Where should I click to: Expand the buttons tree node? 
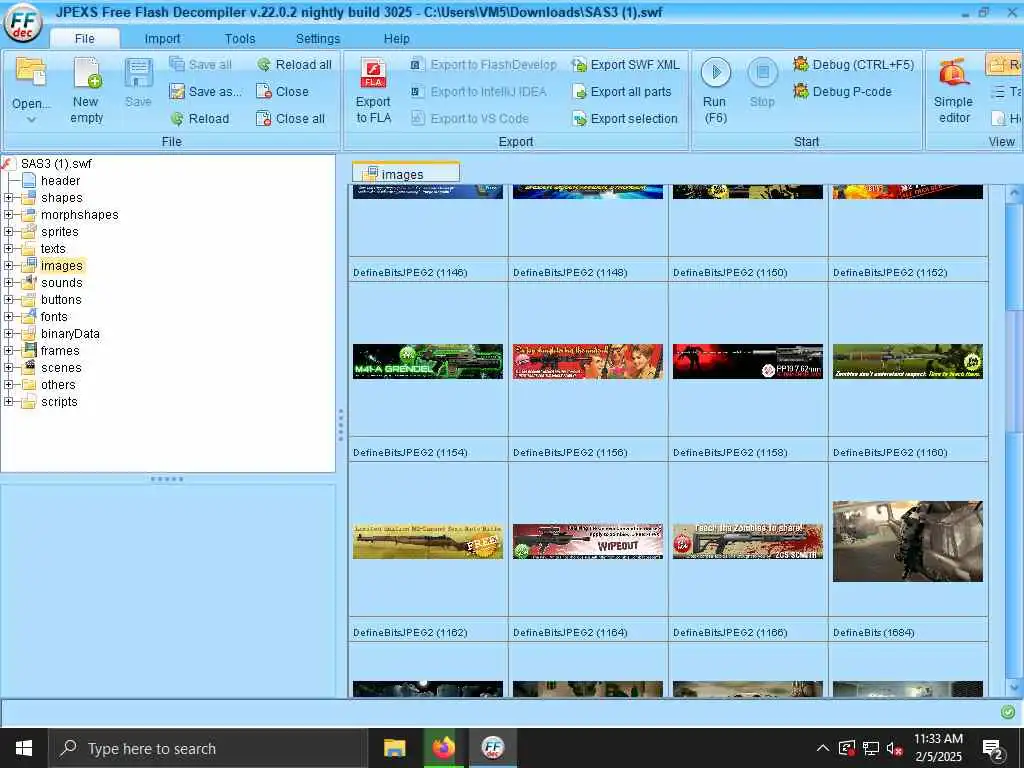click(8, 299)
